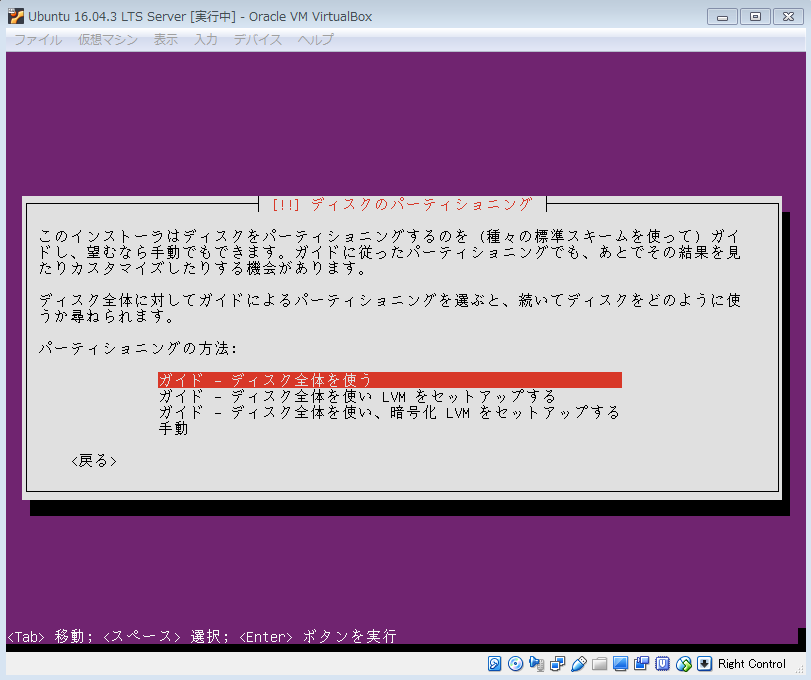Click the hard disk activity indicator icon
The height and width of the screenshot is (680, 811).
pyautogui.click(x=495, y=664)
